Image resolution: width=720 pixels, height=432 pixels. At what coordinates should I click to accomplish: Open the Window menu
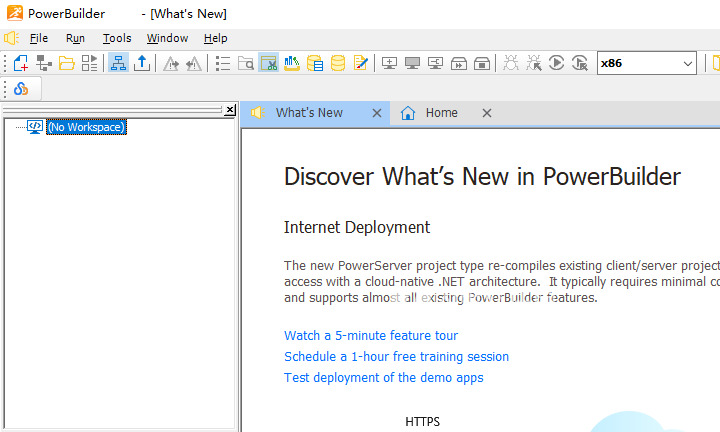click(x=167, y=38)
